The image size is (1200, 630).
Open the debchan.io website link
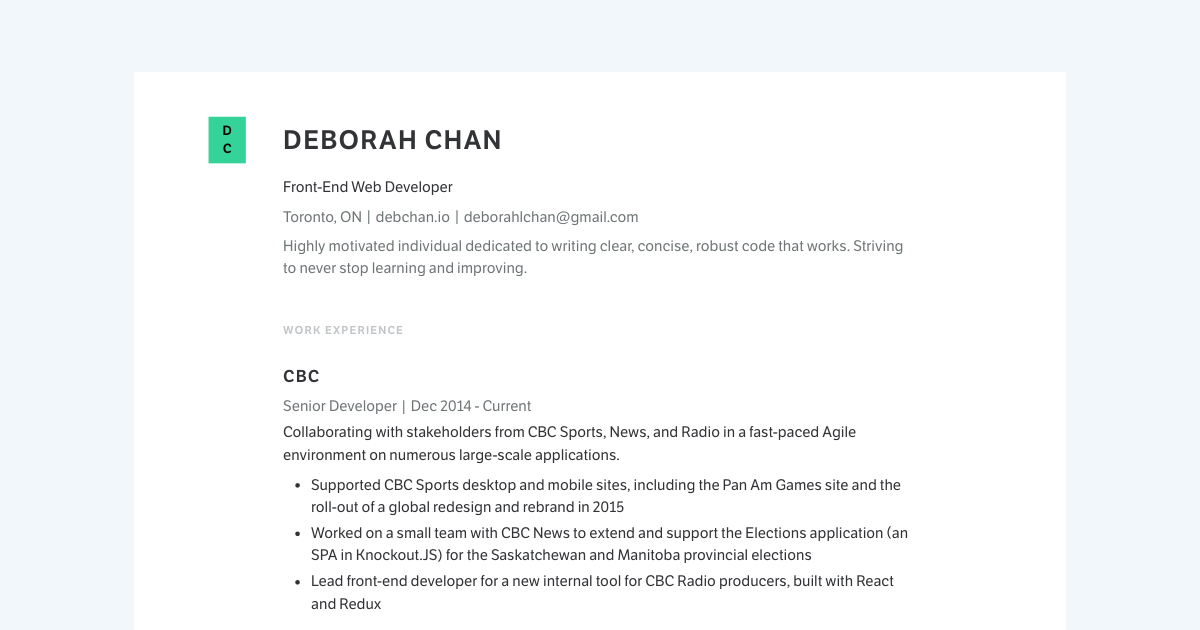click(x=412, y=217)
